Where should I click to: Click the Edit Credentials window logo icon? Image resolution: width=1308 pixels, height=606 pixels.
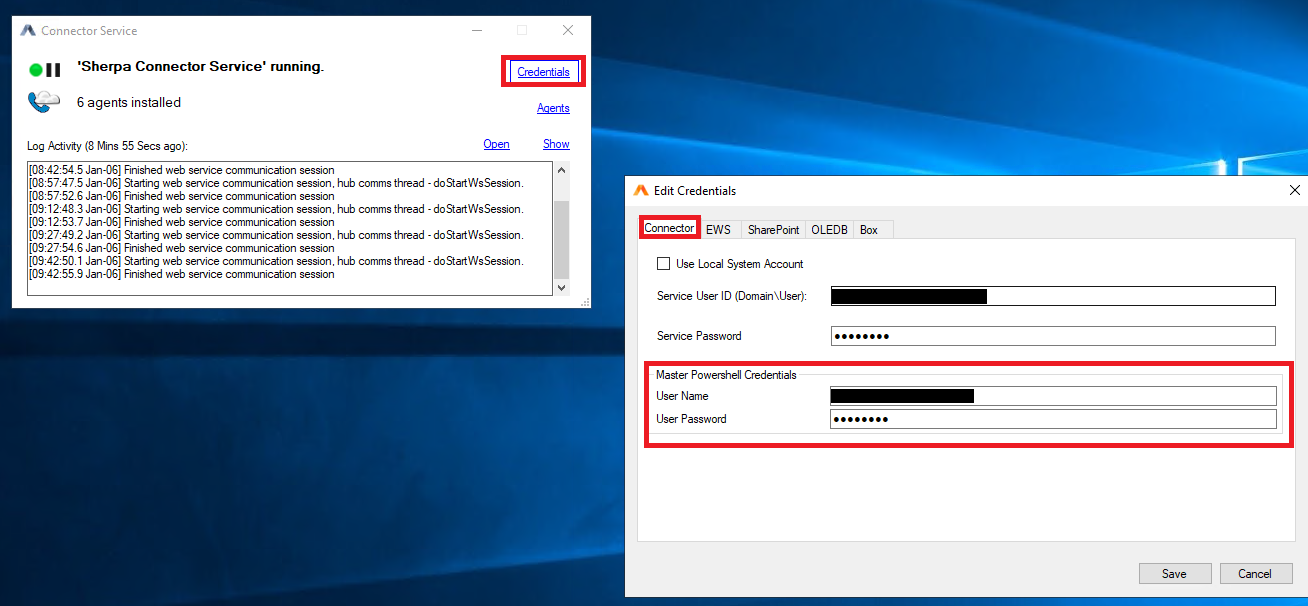pos(641,190)
